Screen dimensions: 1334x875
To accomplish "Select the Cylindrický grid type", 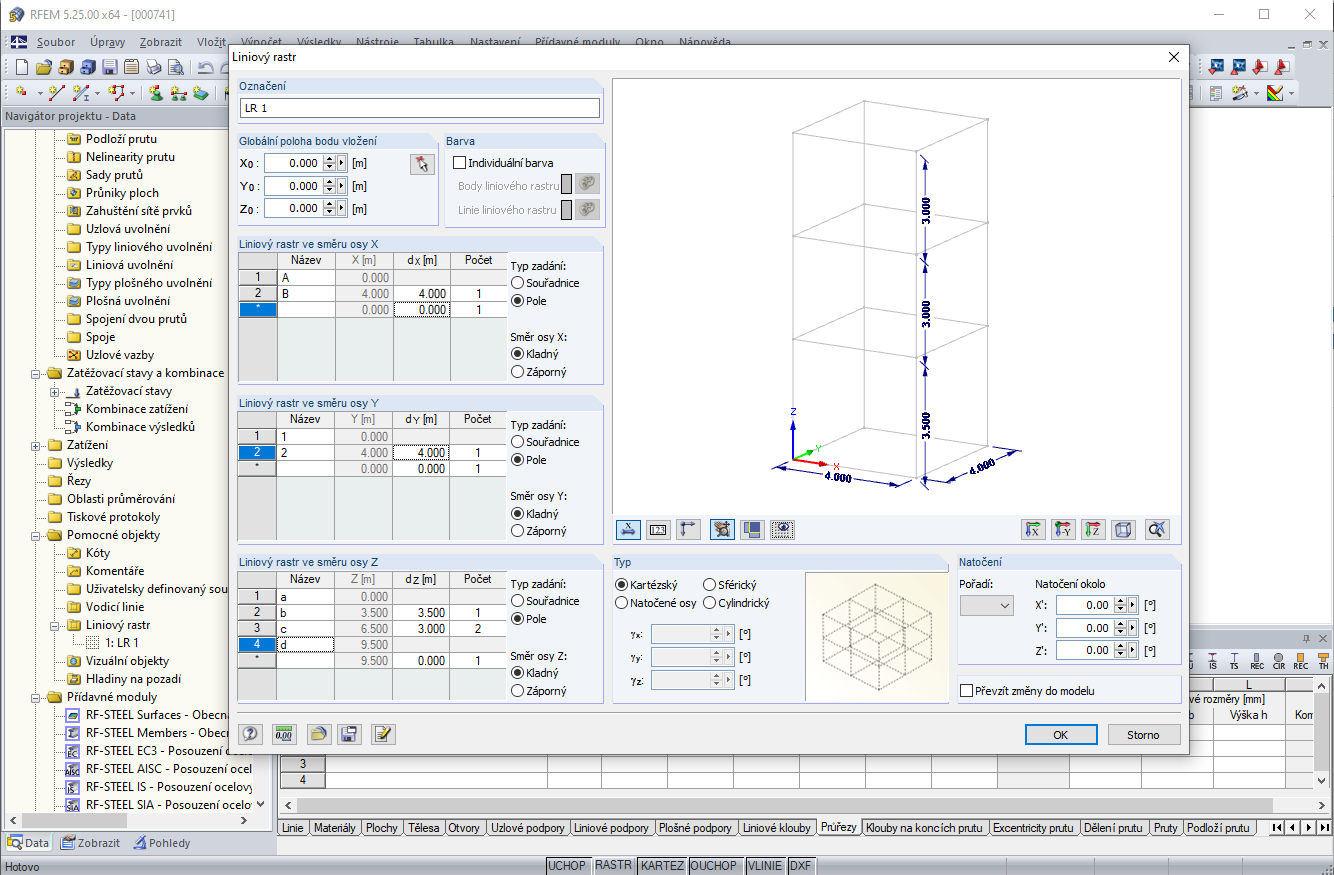I will tap(709, 603).
